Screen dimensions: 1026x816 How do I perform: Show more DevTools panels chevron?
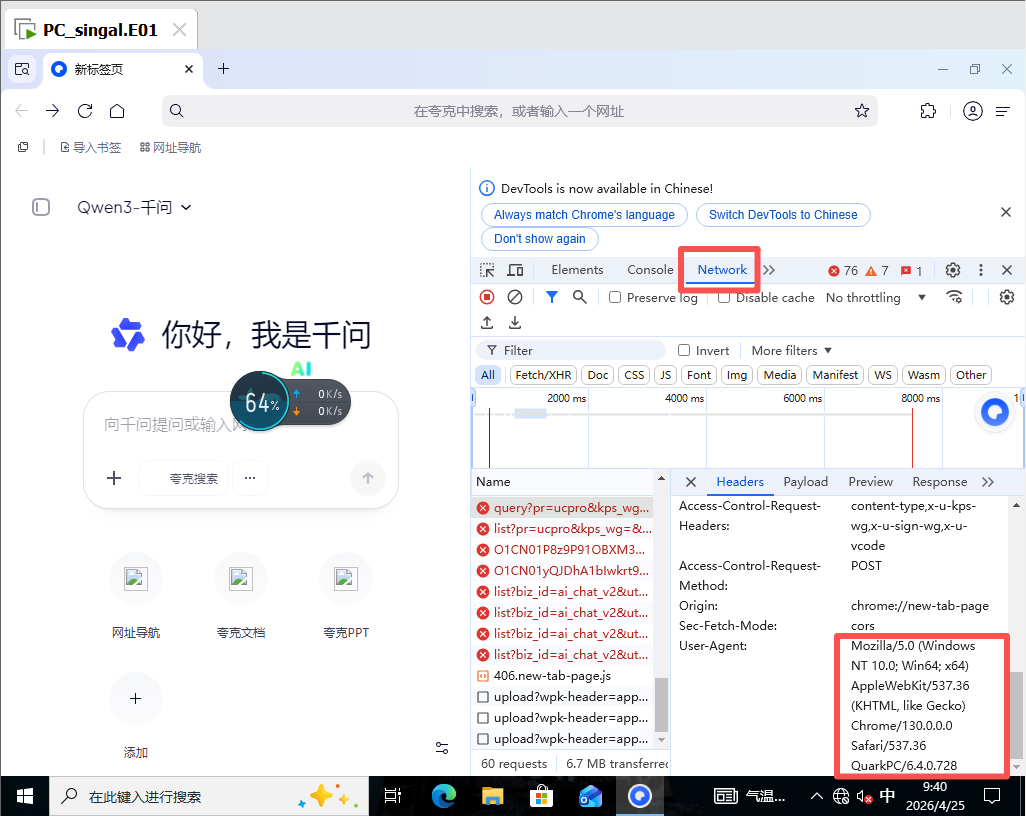(x=769, y=270)
